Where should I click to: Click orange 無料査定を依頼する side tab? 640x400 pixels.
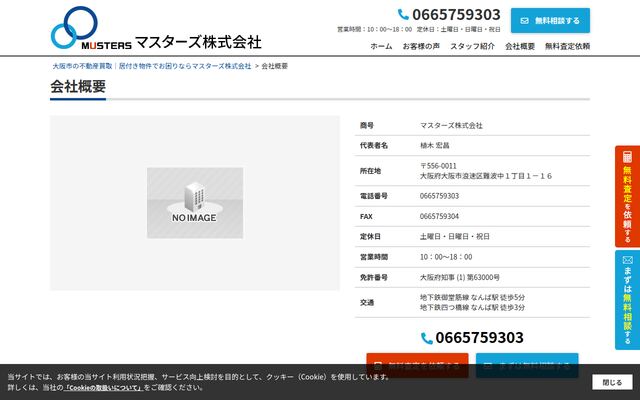pos(627,196)
